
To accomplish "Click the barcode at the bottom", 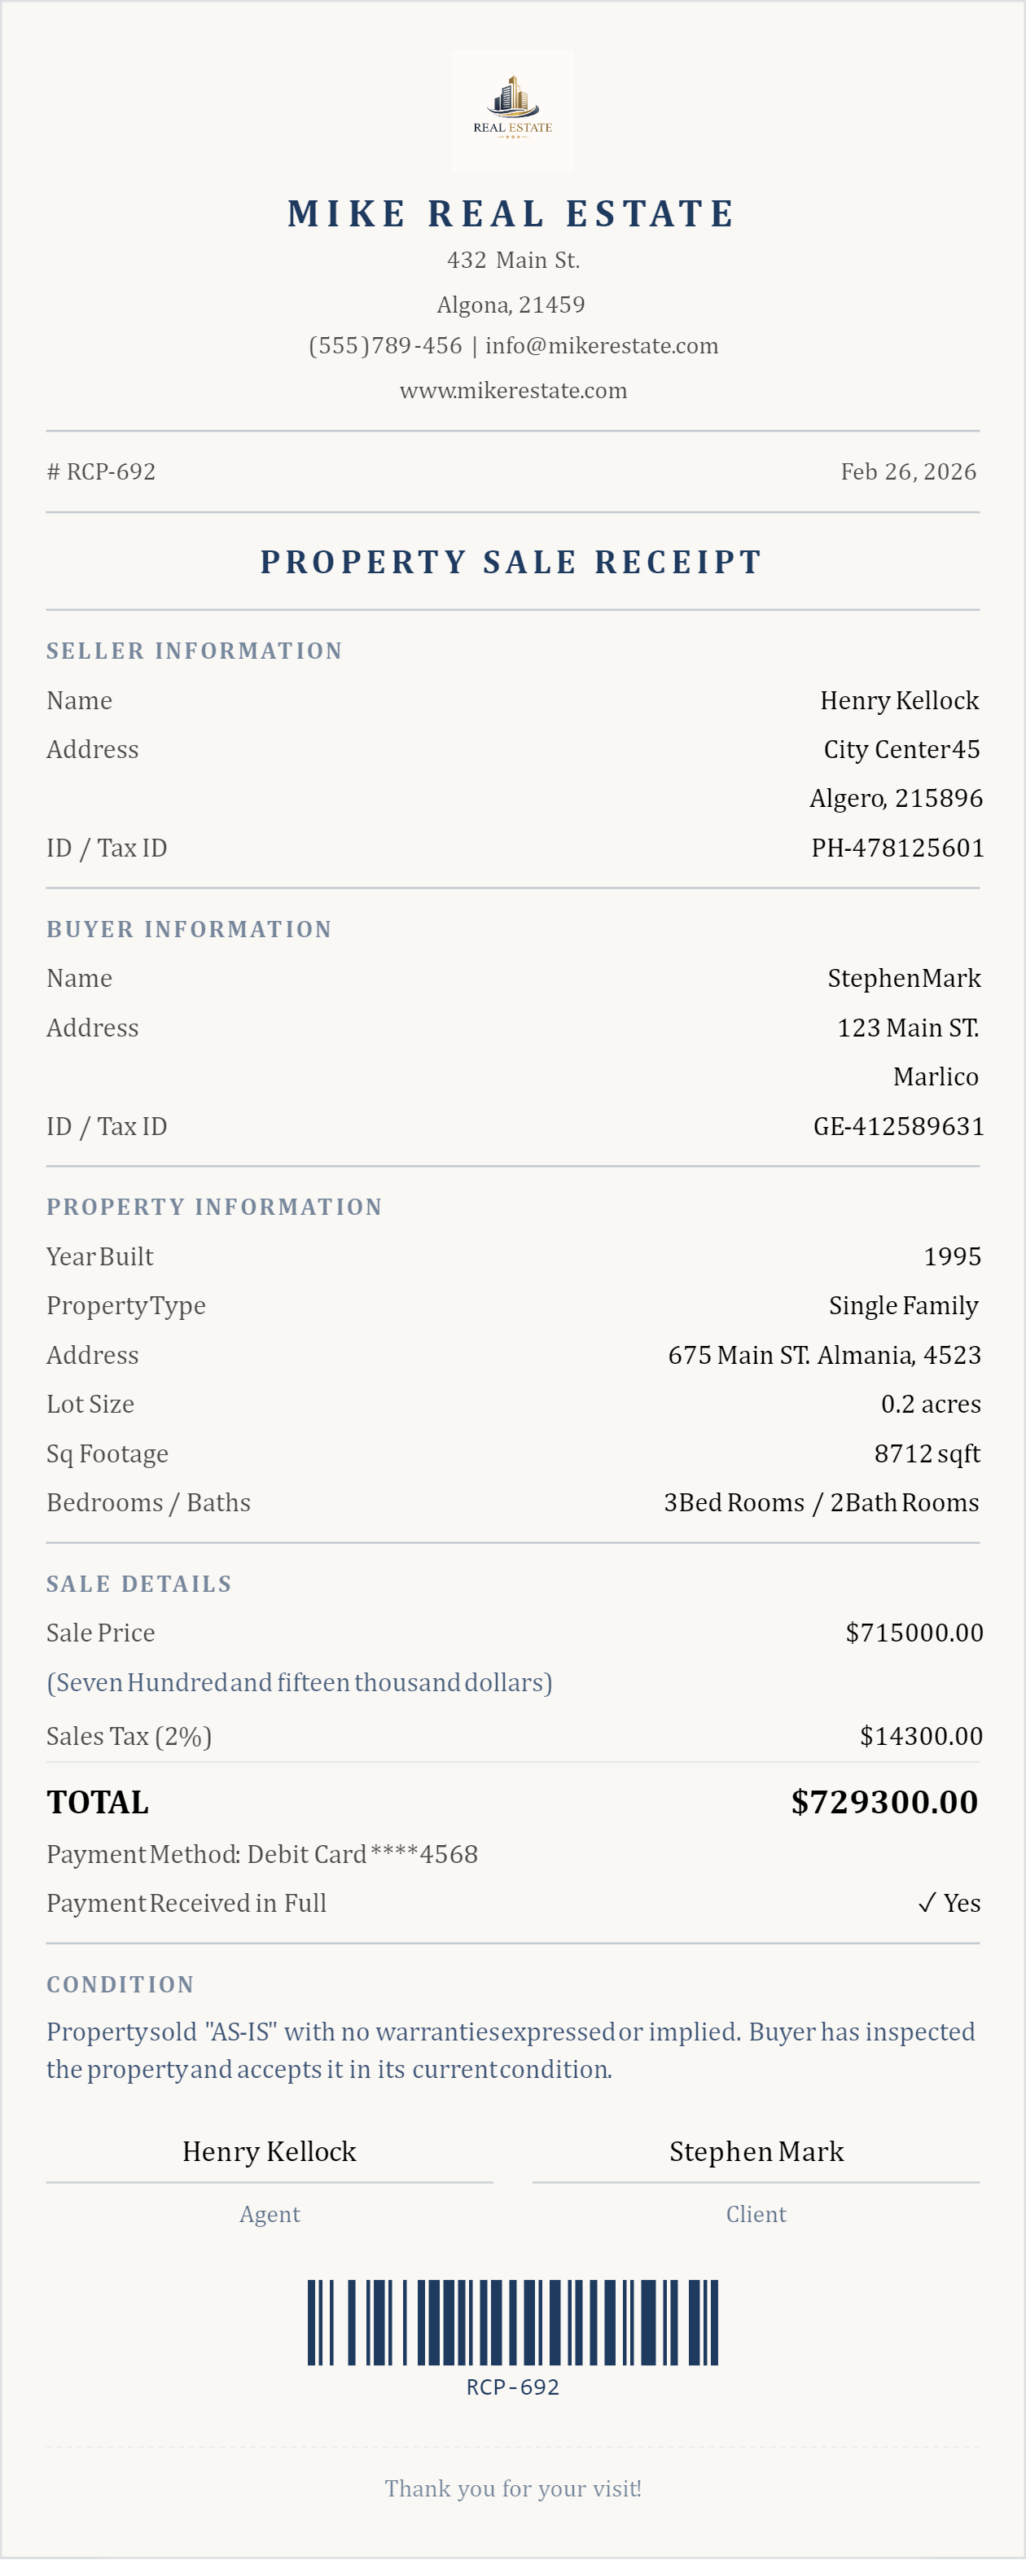I will click(x=512, y=2322).
